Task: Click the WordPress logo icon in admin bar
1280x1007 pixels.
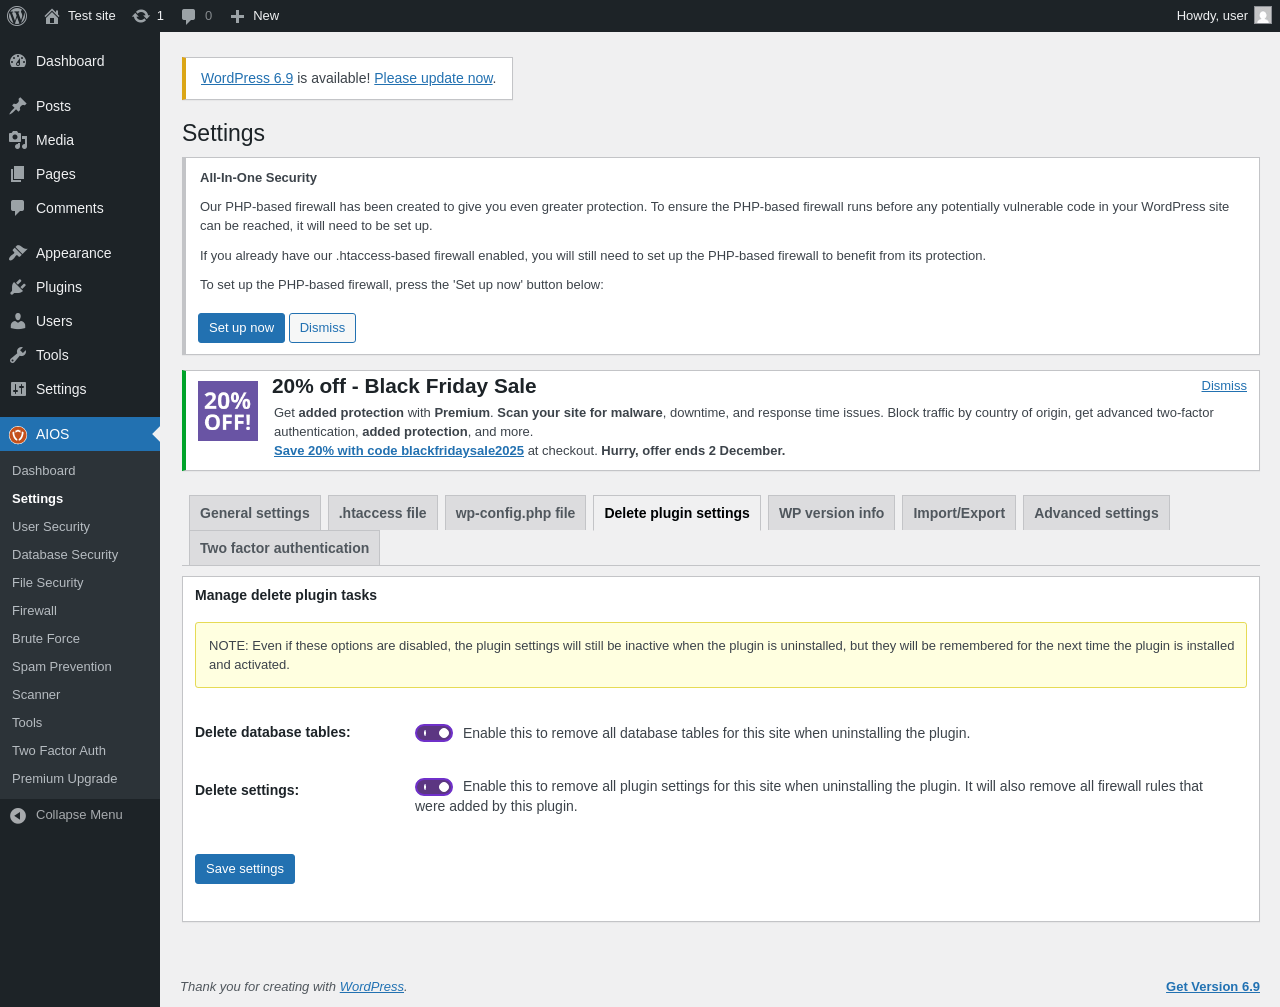Action: tap(17, 16)
